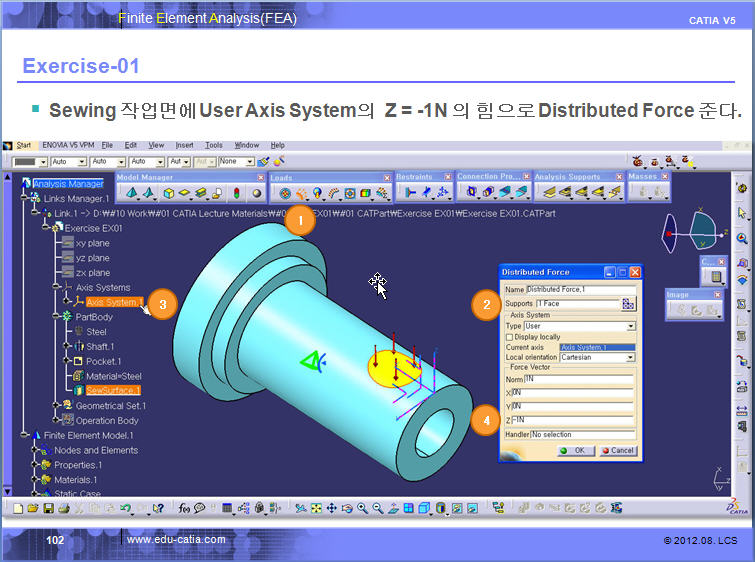
Task: Click the first Connection Properties icon
Action: [471, 192]
